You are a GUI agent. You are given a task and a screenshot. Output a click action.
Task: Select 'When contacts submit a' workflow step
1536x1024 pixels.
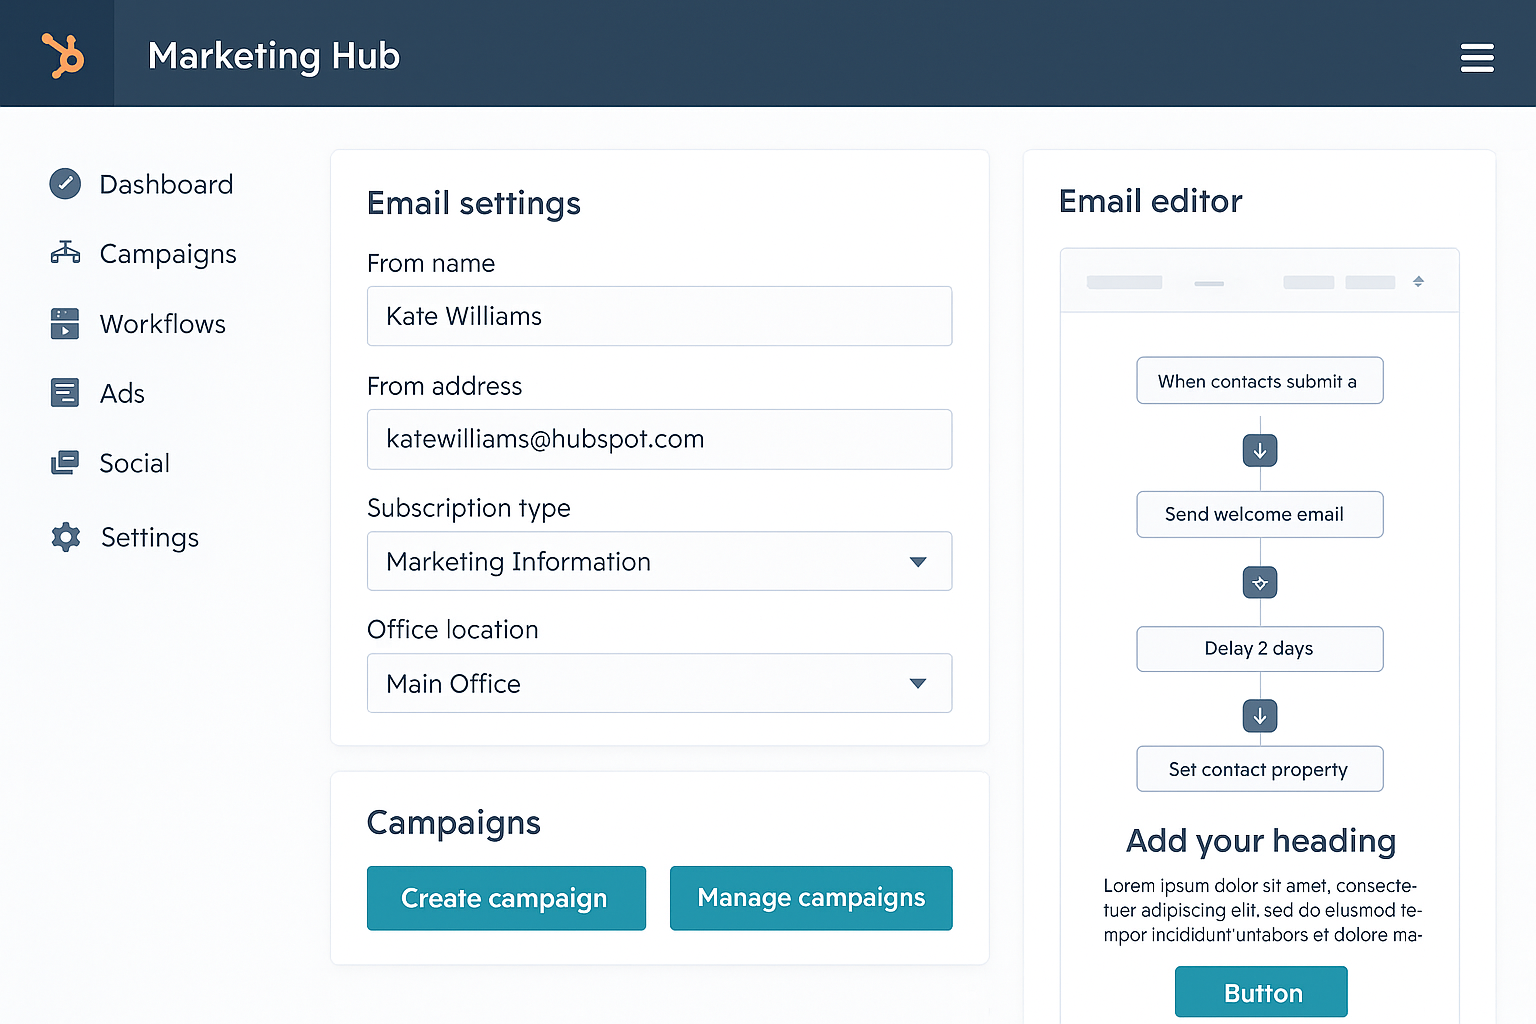pyautogui.click(x=1260, y=381)
